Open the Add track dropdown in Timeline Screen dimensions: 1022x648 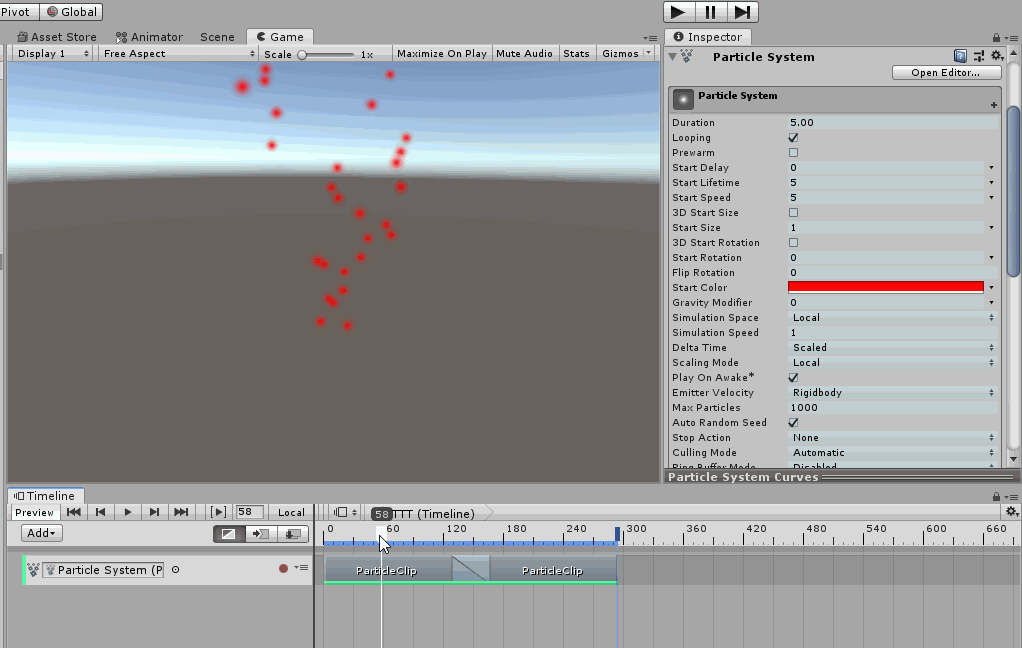click(40, 533)
